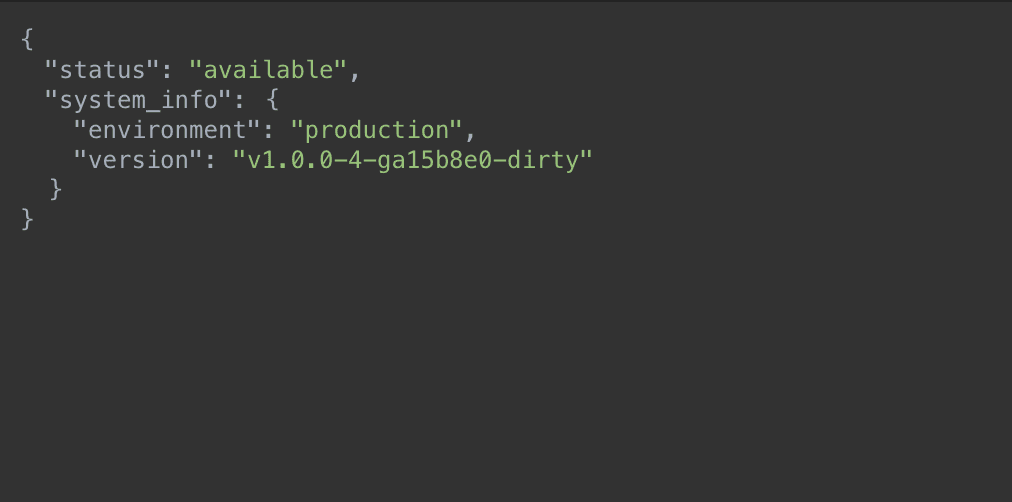Click the "system_info" key
Viewport: 1012px width, 502px height.
pos(139,100)
